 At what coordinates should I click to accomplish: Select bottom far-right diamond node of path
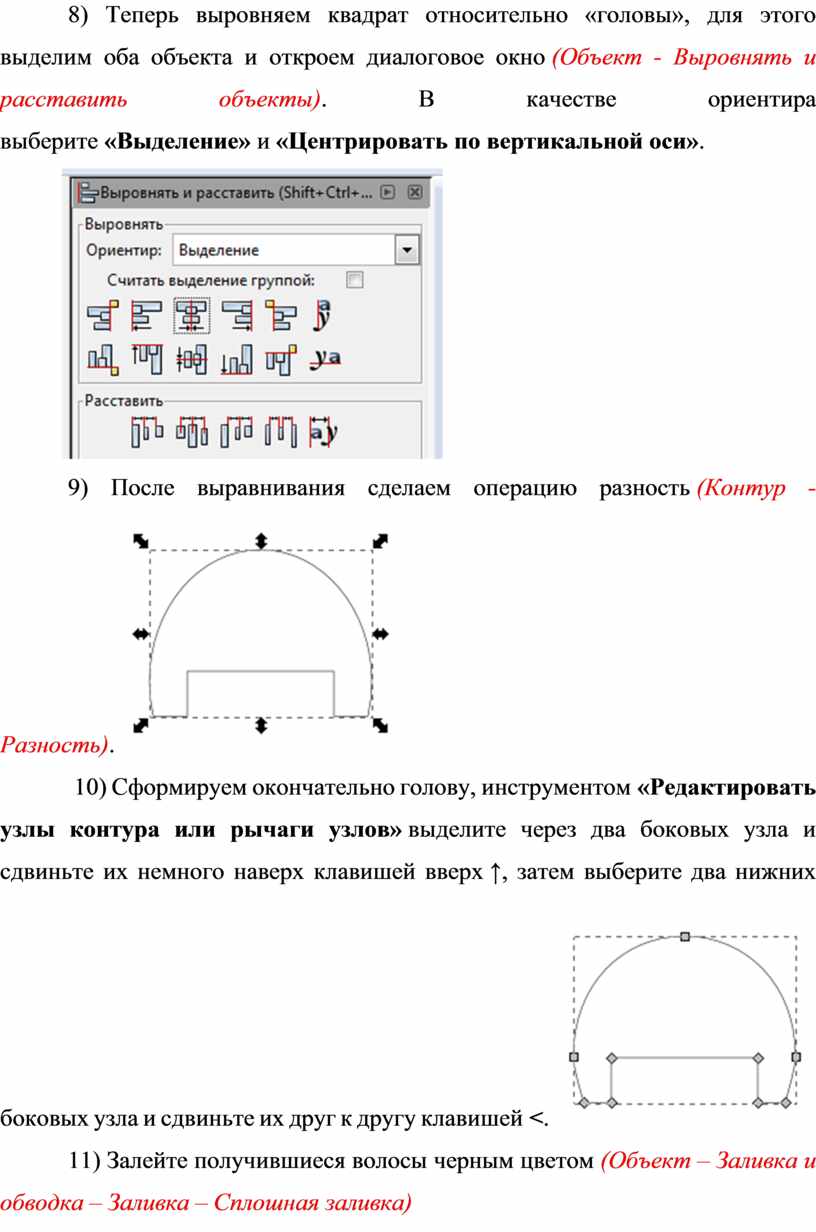[x=786, y=1102]
